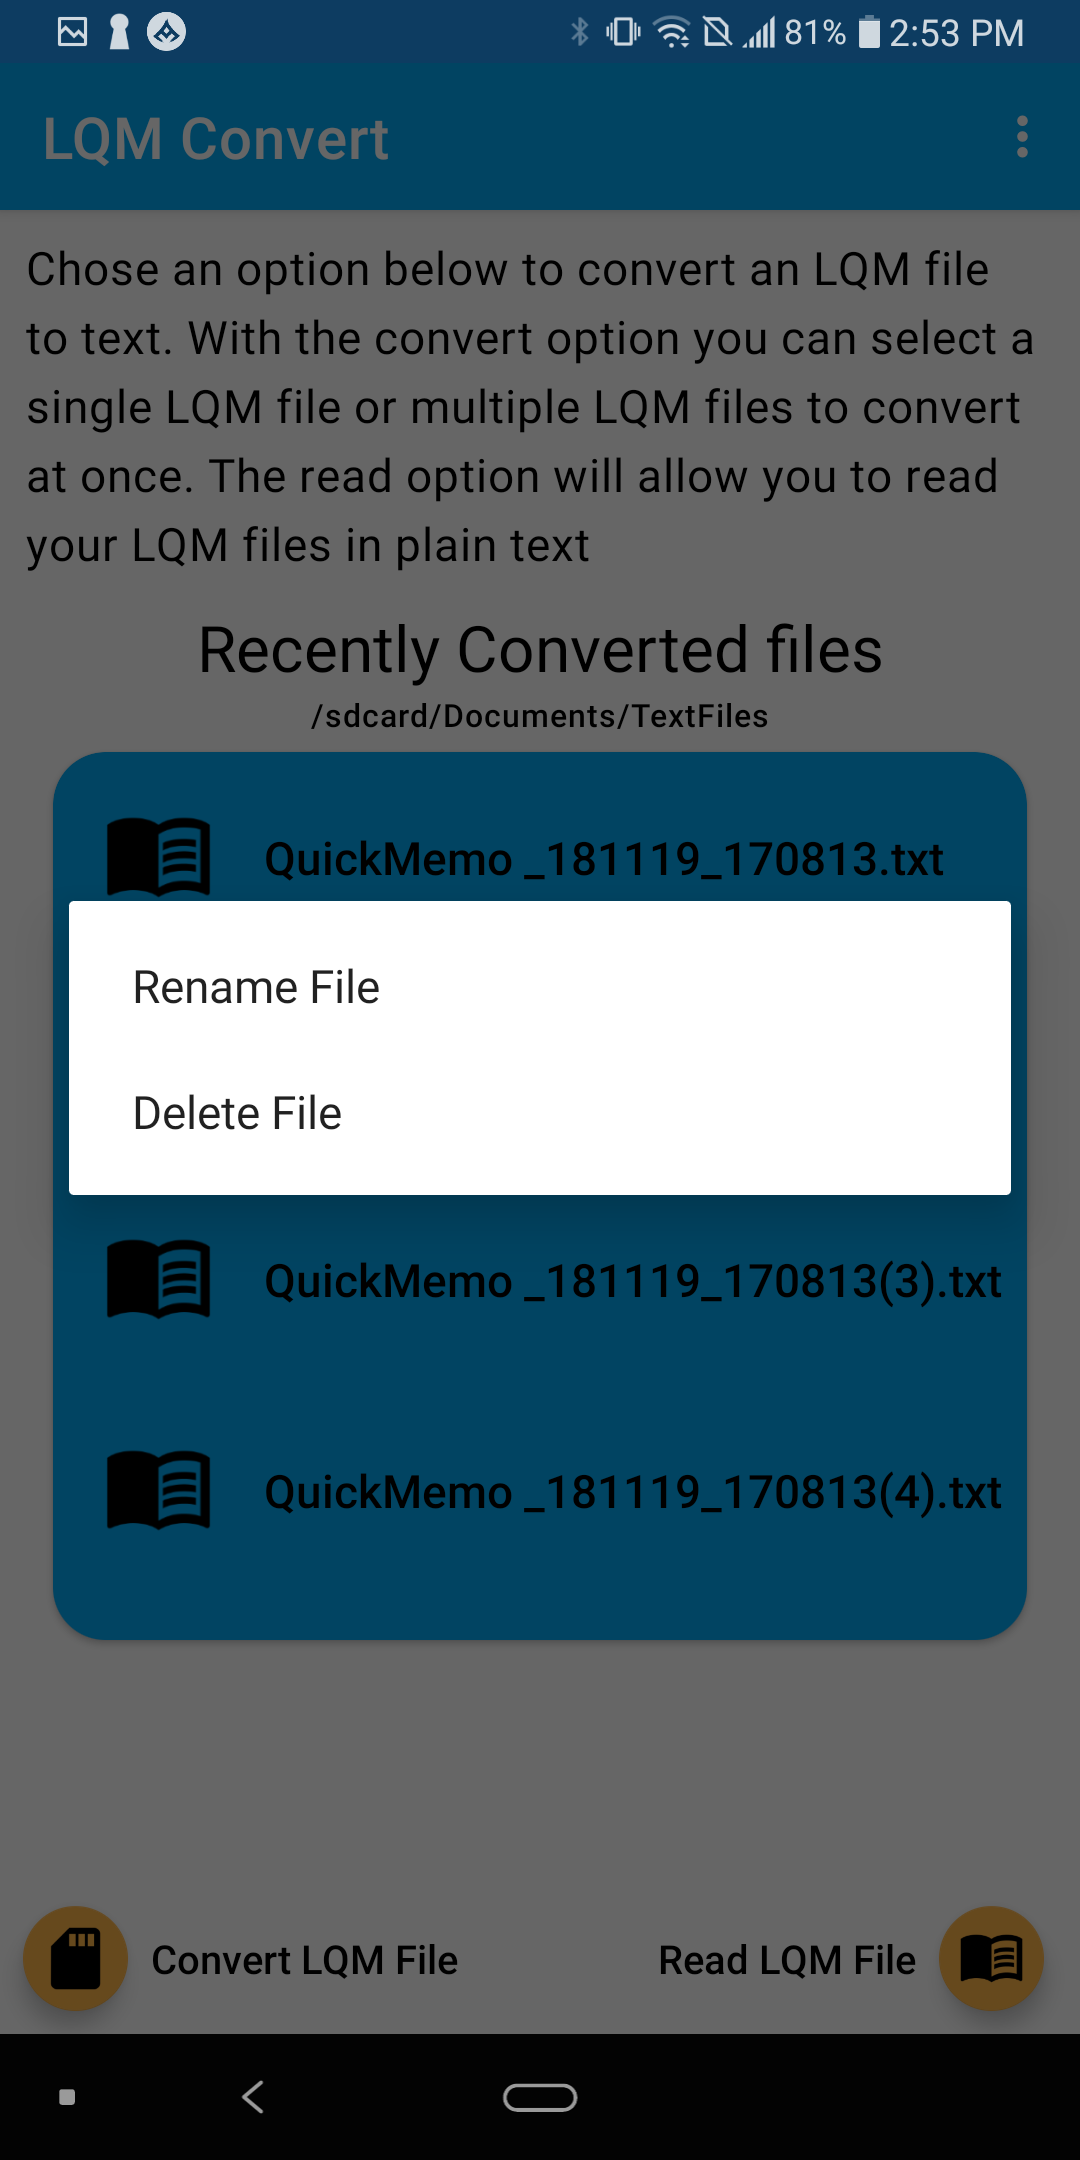Image resolution: width=1080 pixels, height=2160 pixels.
Task: Choose Delete File in the popup
Action: 540,1113
